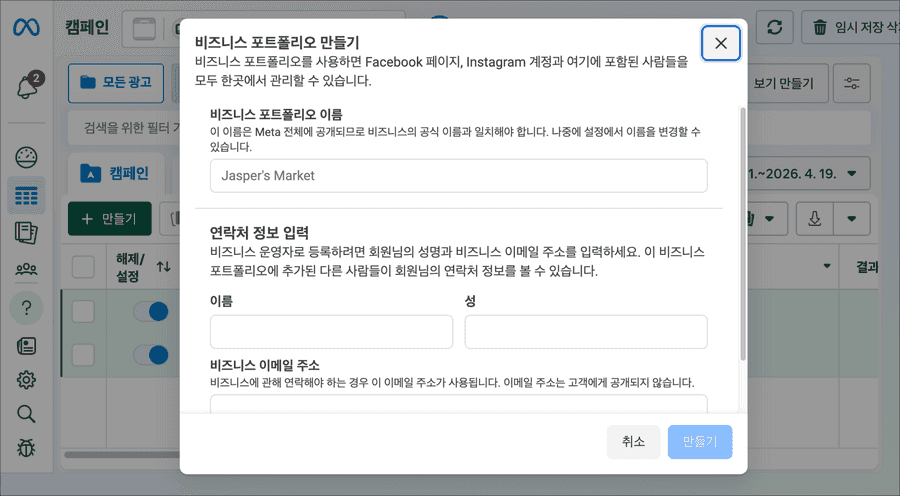Expand dropdown arrow next to partly hidden button

pyautogui.click(x=770, y=219)
